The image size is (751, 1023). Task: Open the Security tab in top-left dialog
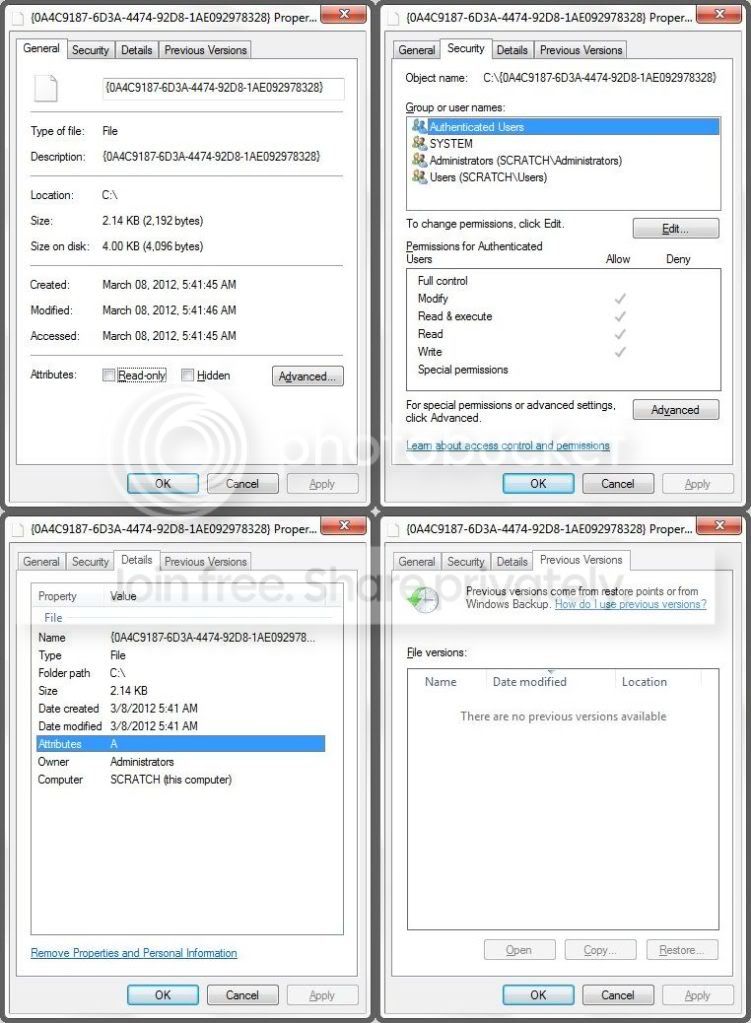tap(90, 50)
